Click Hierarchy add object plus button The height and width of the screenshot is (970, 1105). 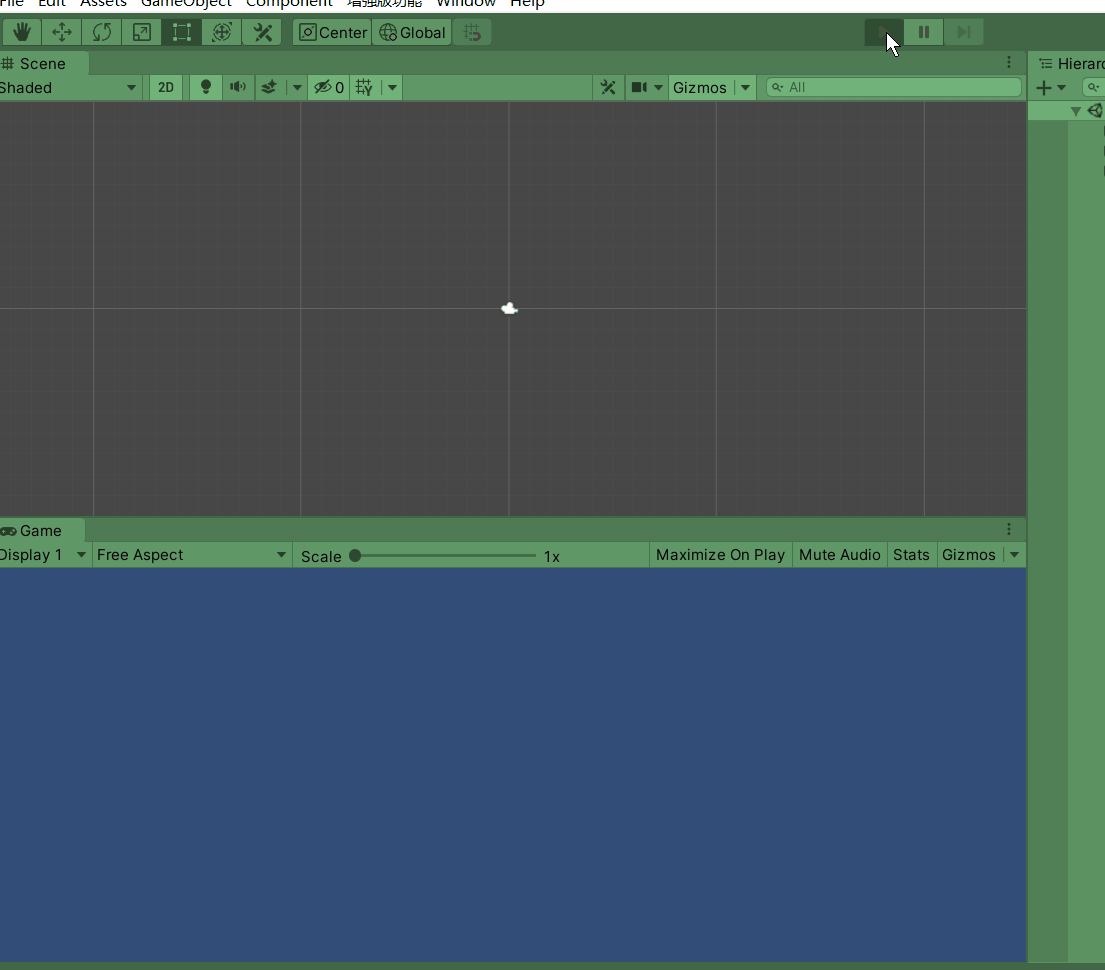click(1044, 88)
